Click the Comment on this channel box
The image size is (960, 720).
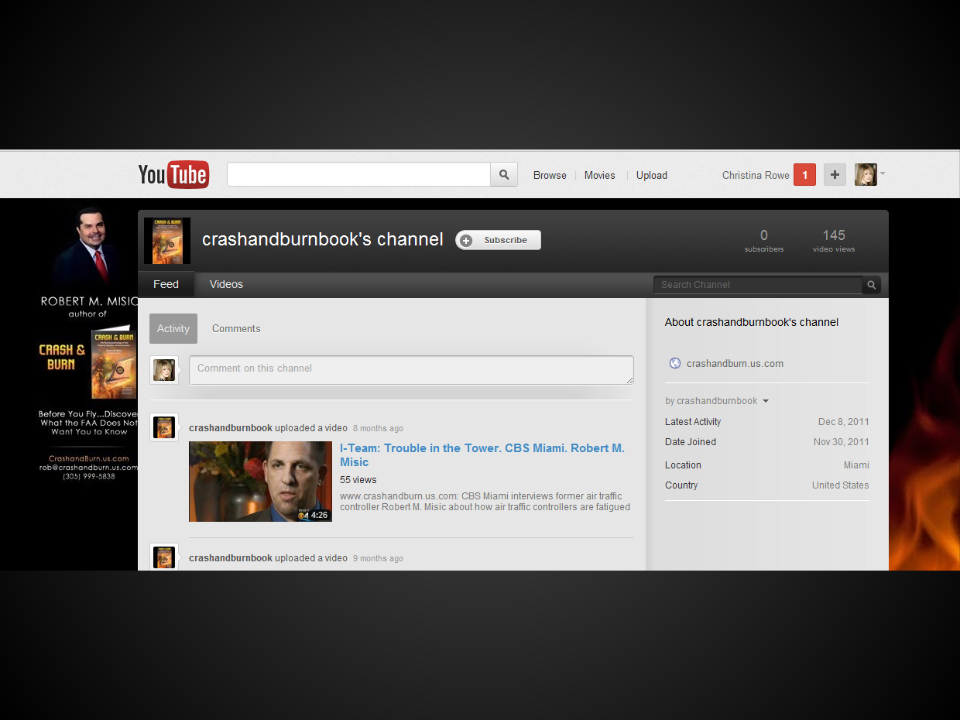[x=411, y=370]
